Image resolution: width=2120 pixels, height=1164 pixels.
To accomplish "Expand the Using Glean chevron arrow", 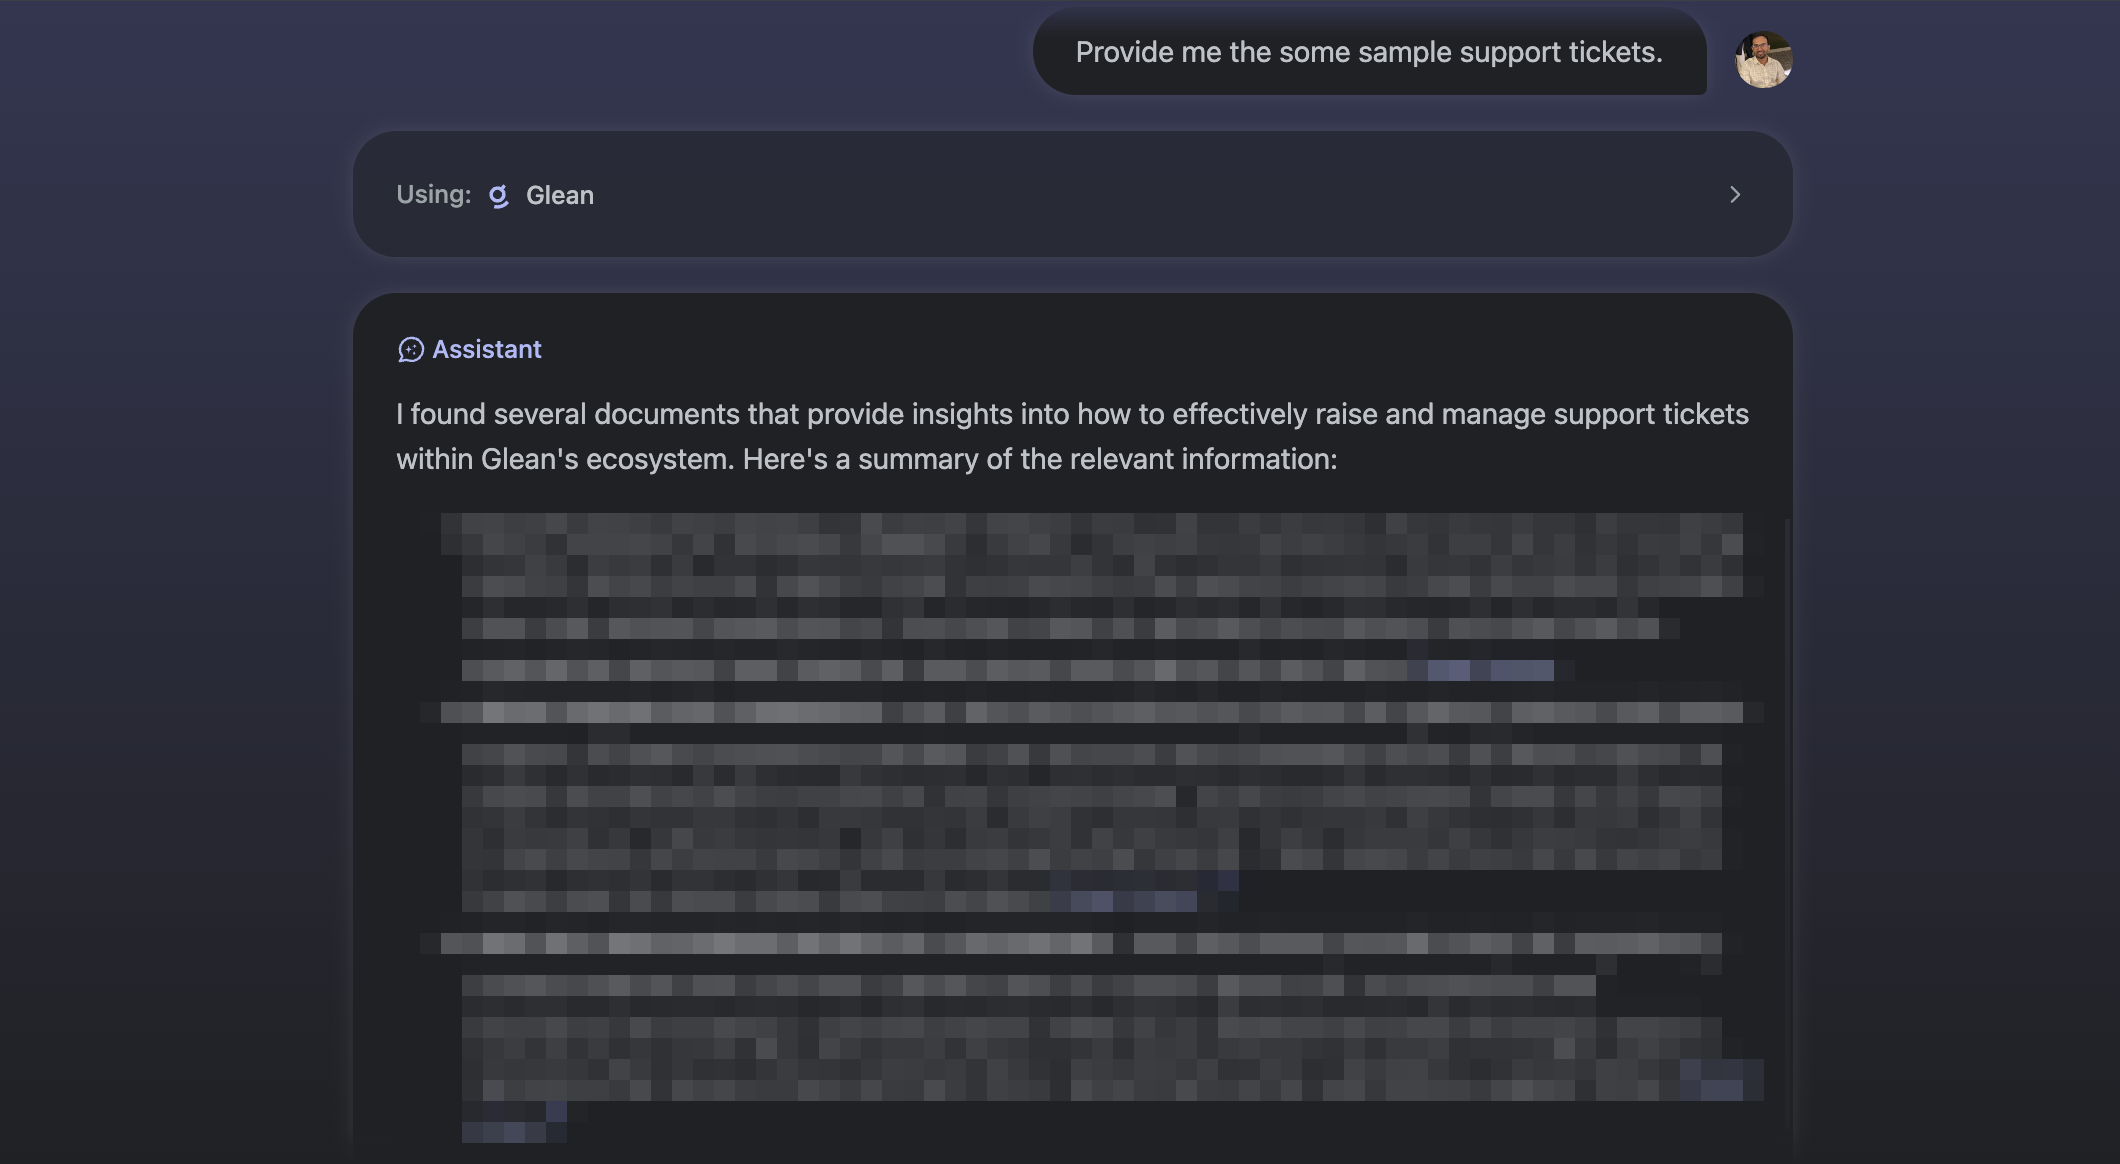I will [1735, 195].
